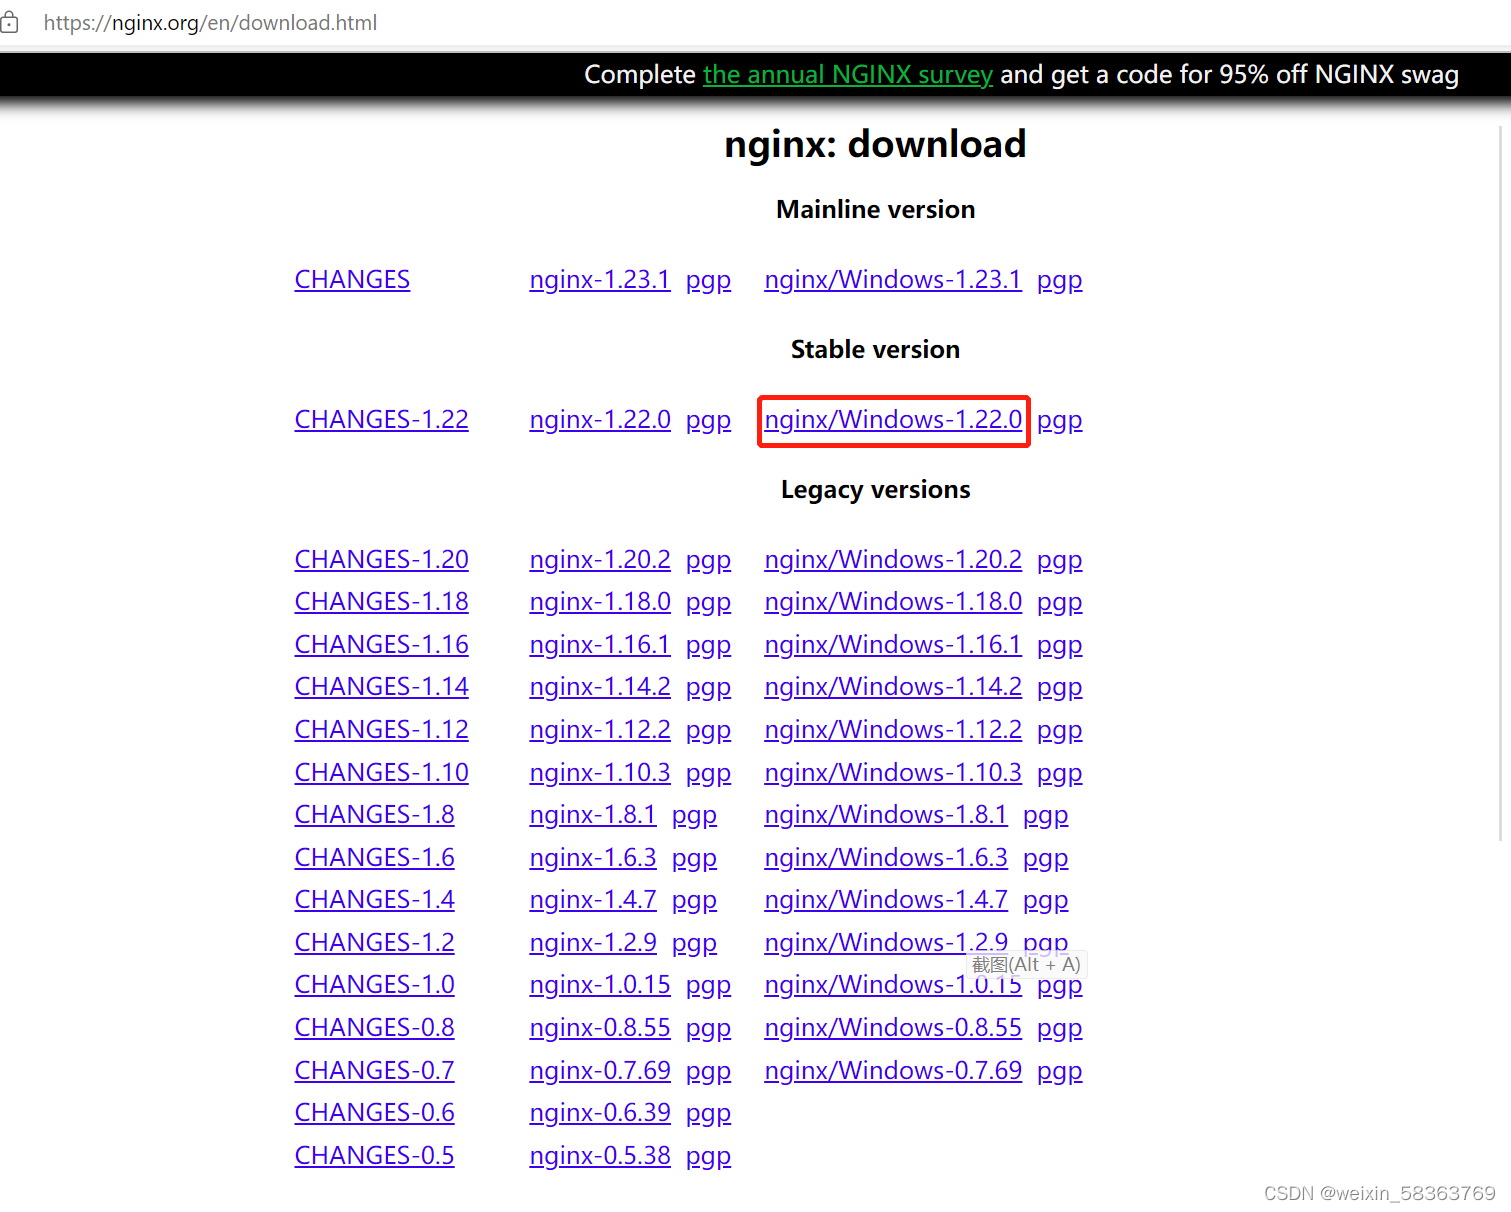
Task: Open nginx/Windows-0.8.55 legacy download
Action: point(893,1027)
